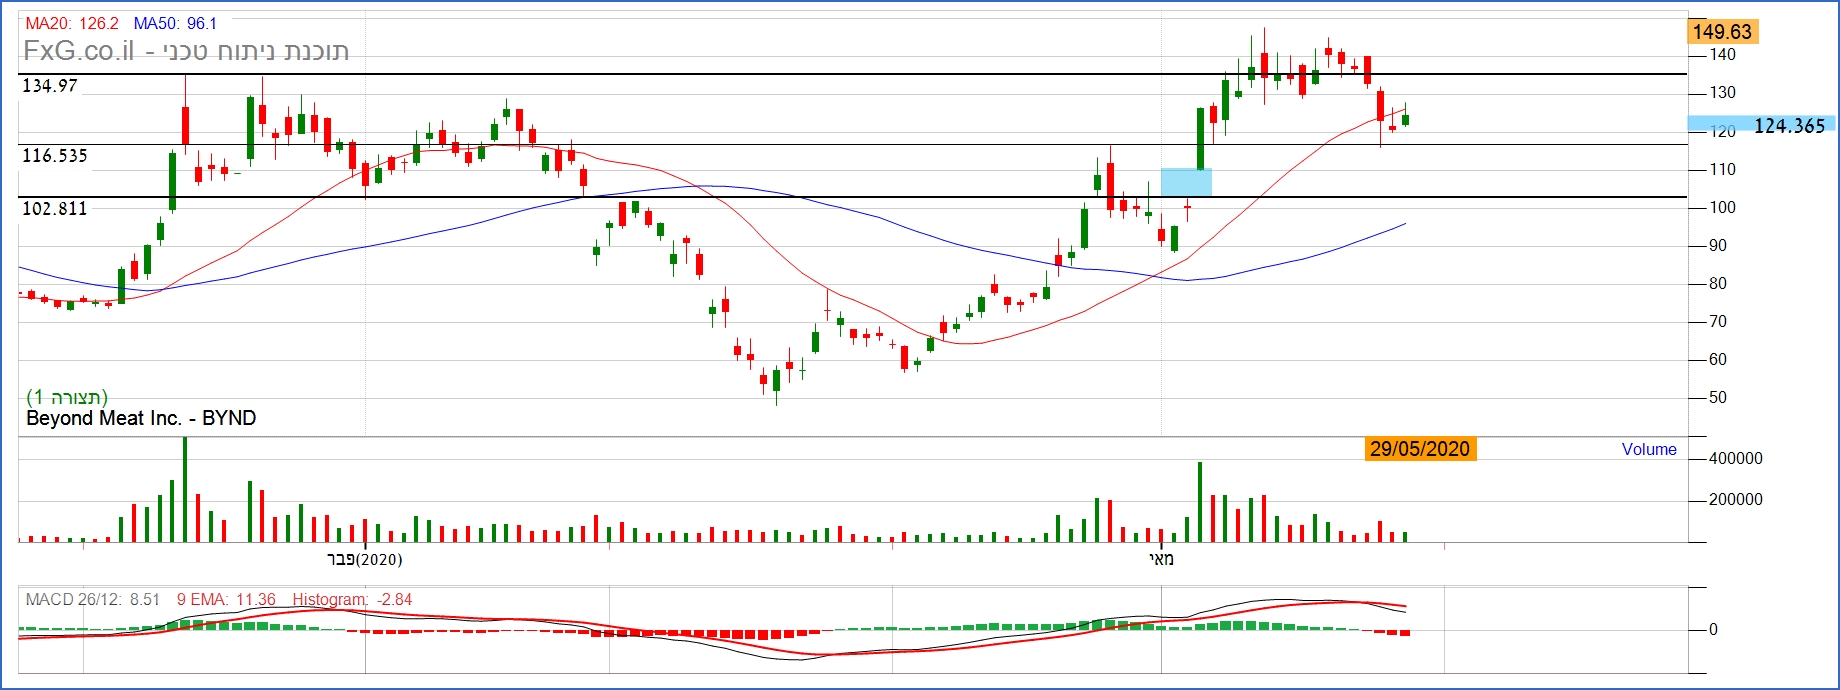Click the 400000 volume axis tick
This screenshot has width=1840, height=690.
pos(1735,459)
